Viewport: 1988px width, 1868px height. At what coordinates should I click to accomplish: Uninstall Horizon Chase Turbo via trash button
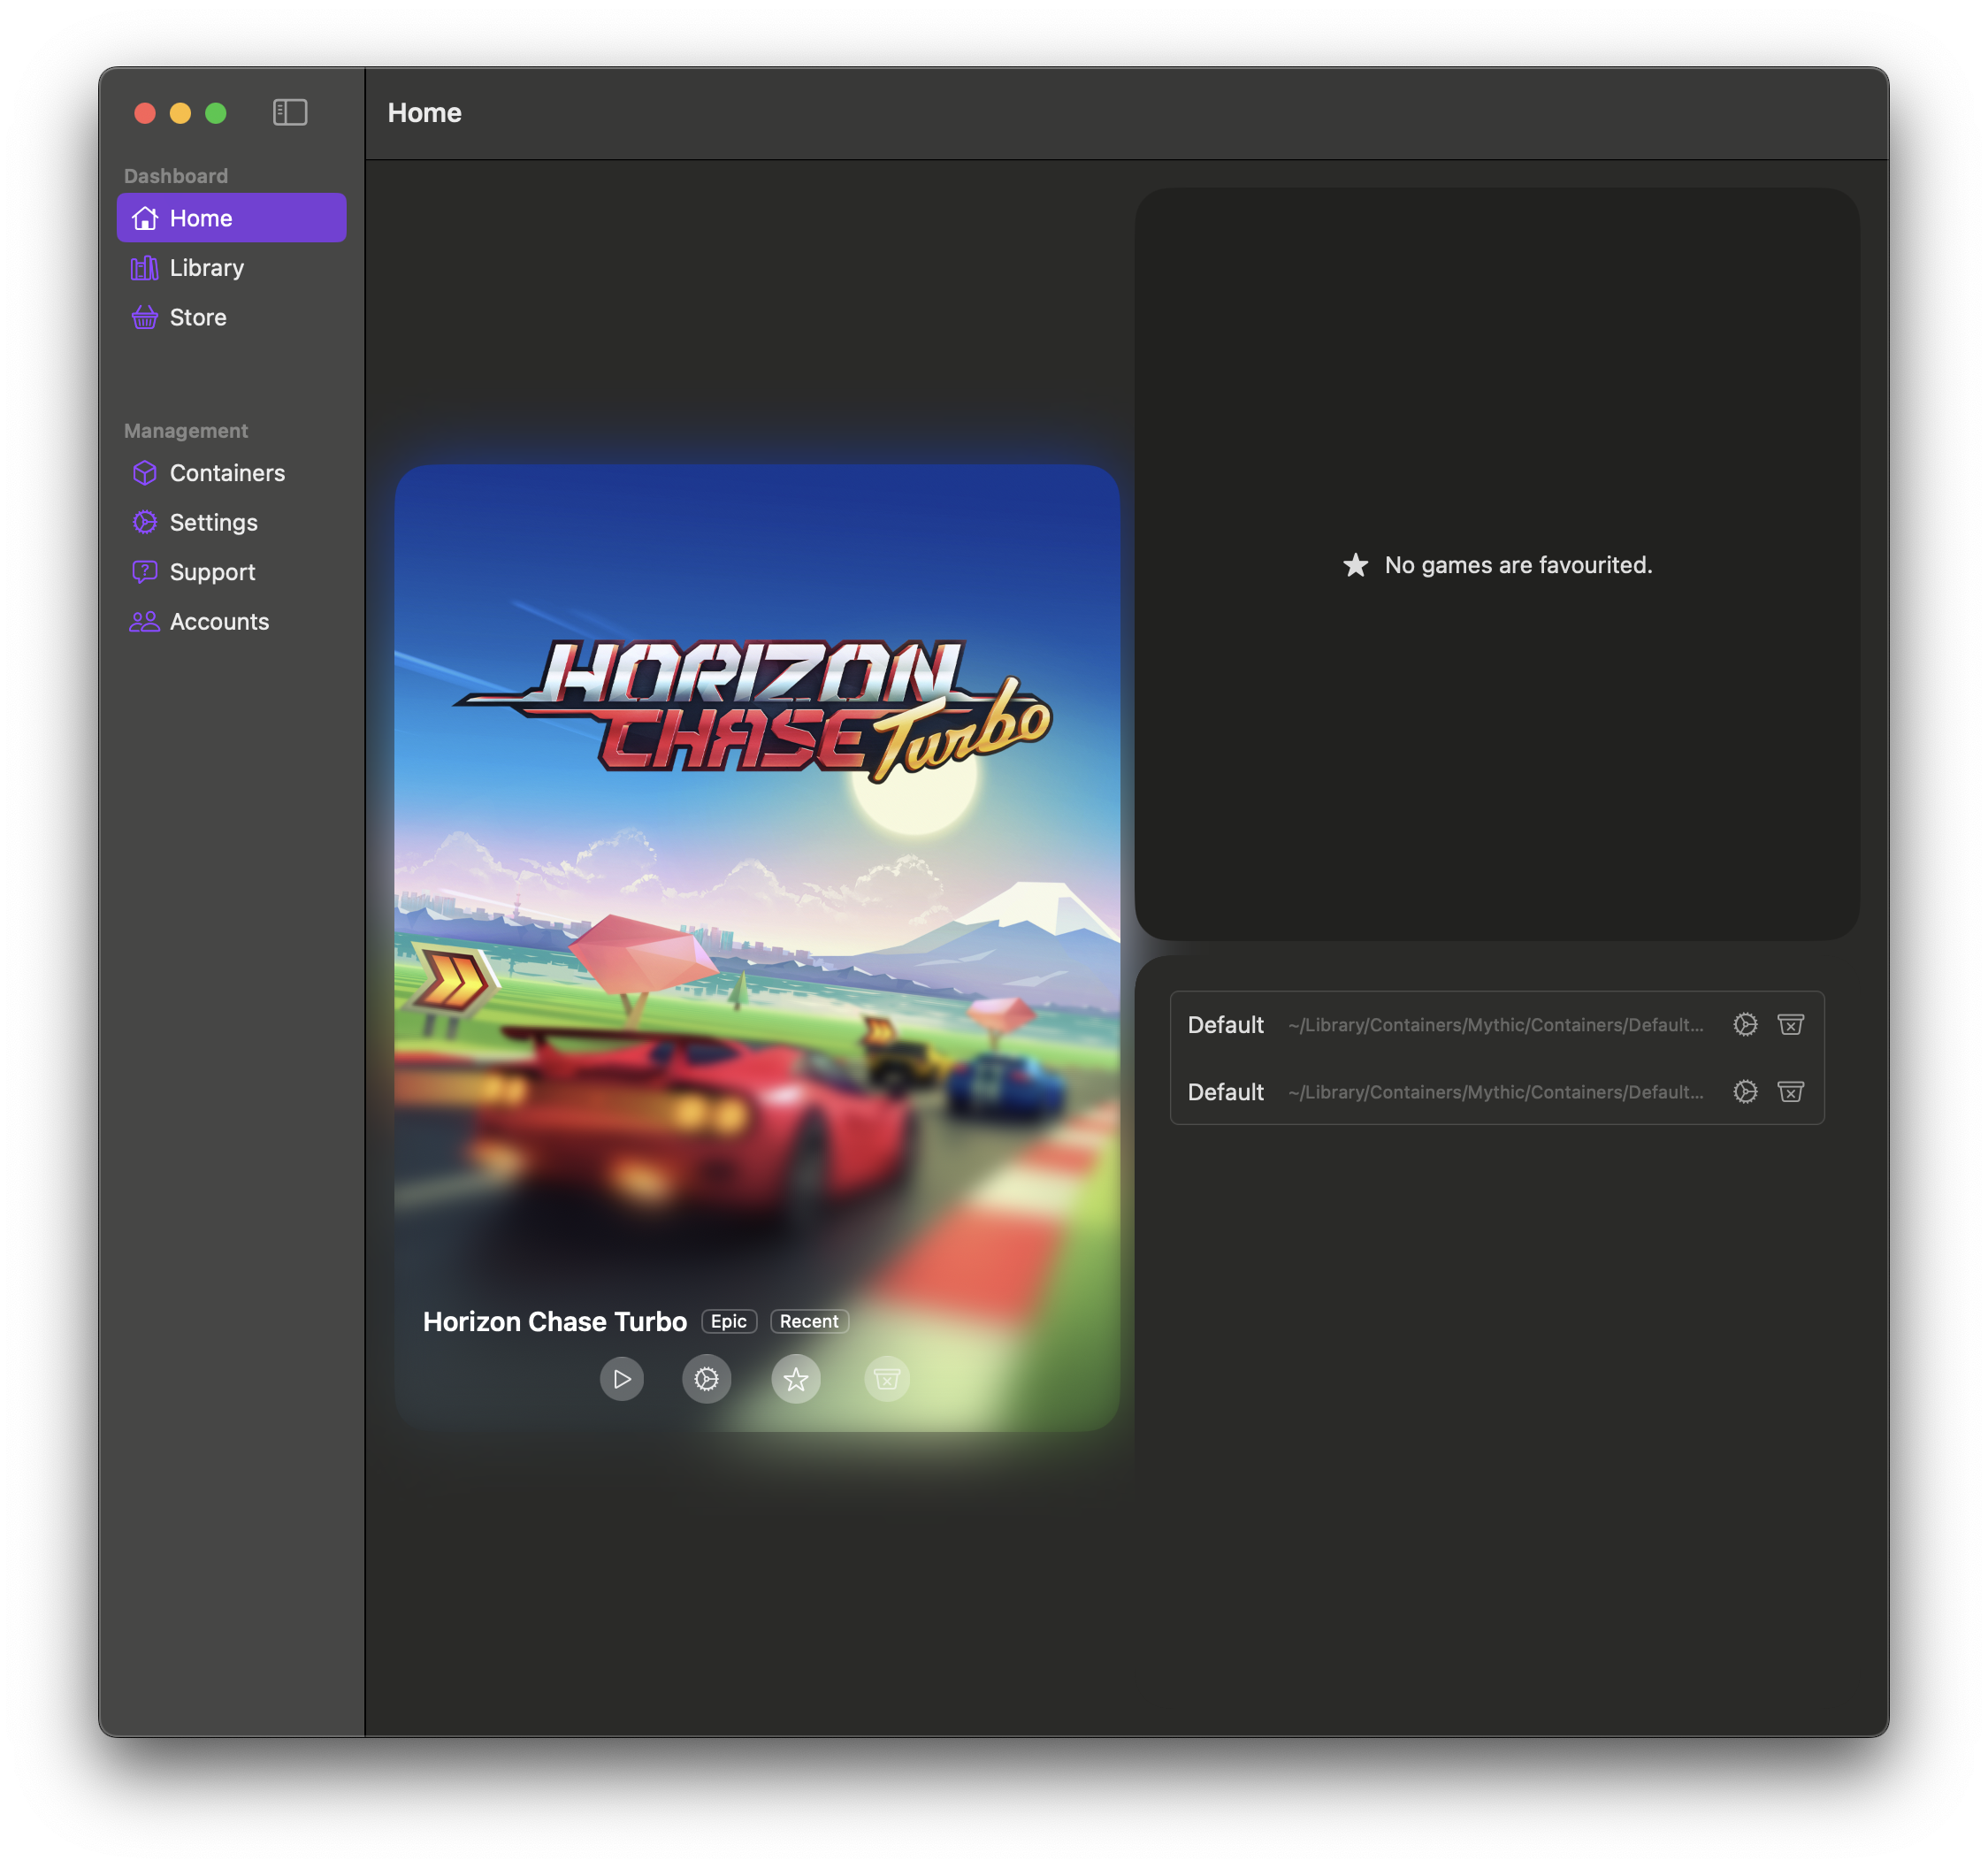(887, 1379)
